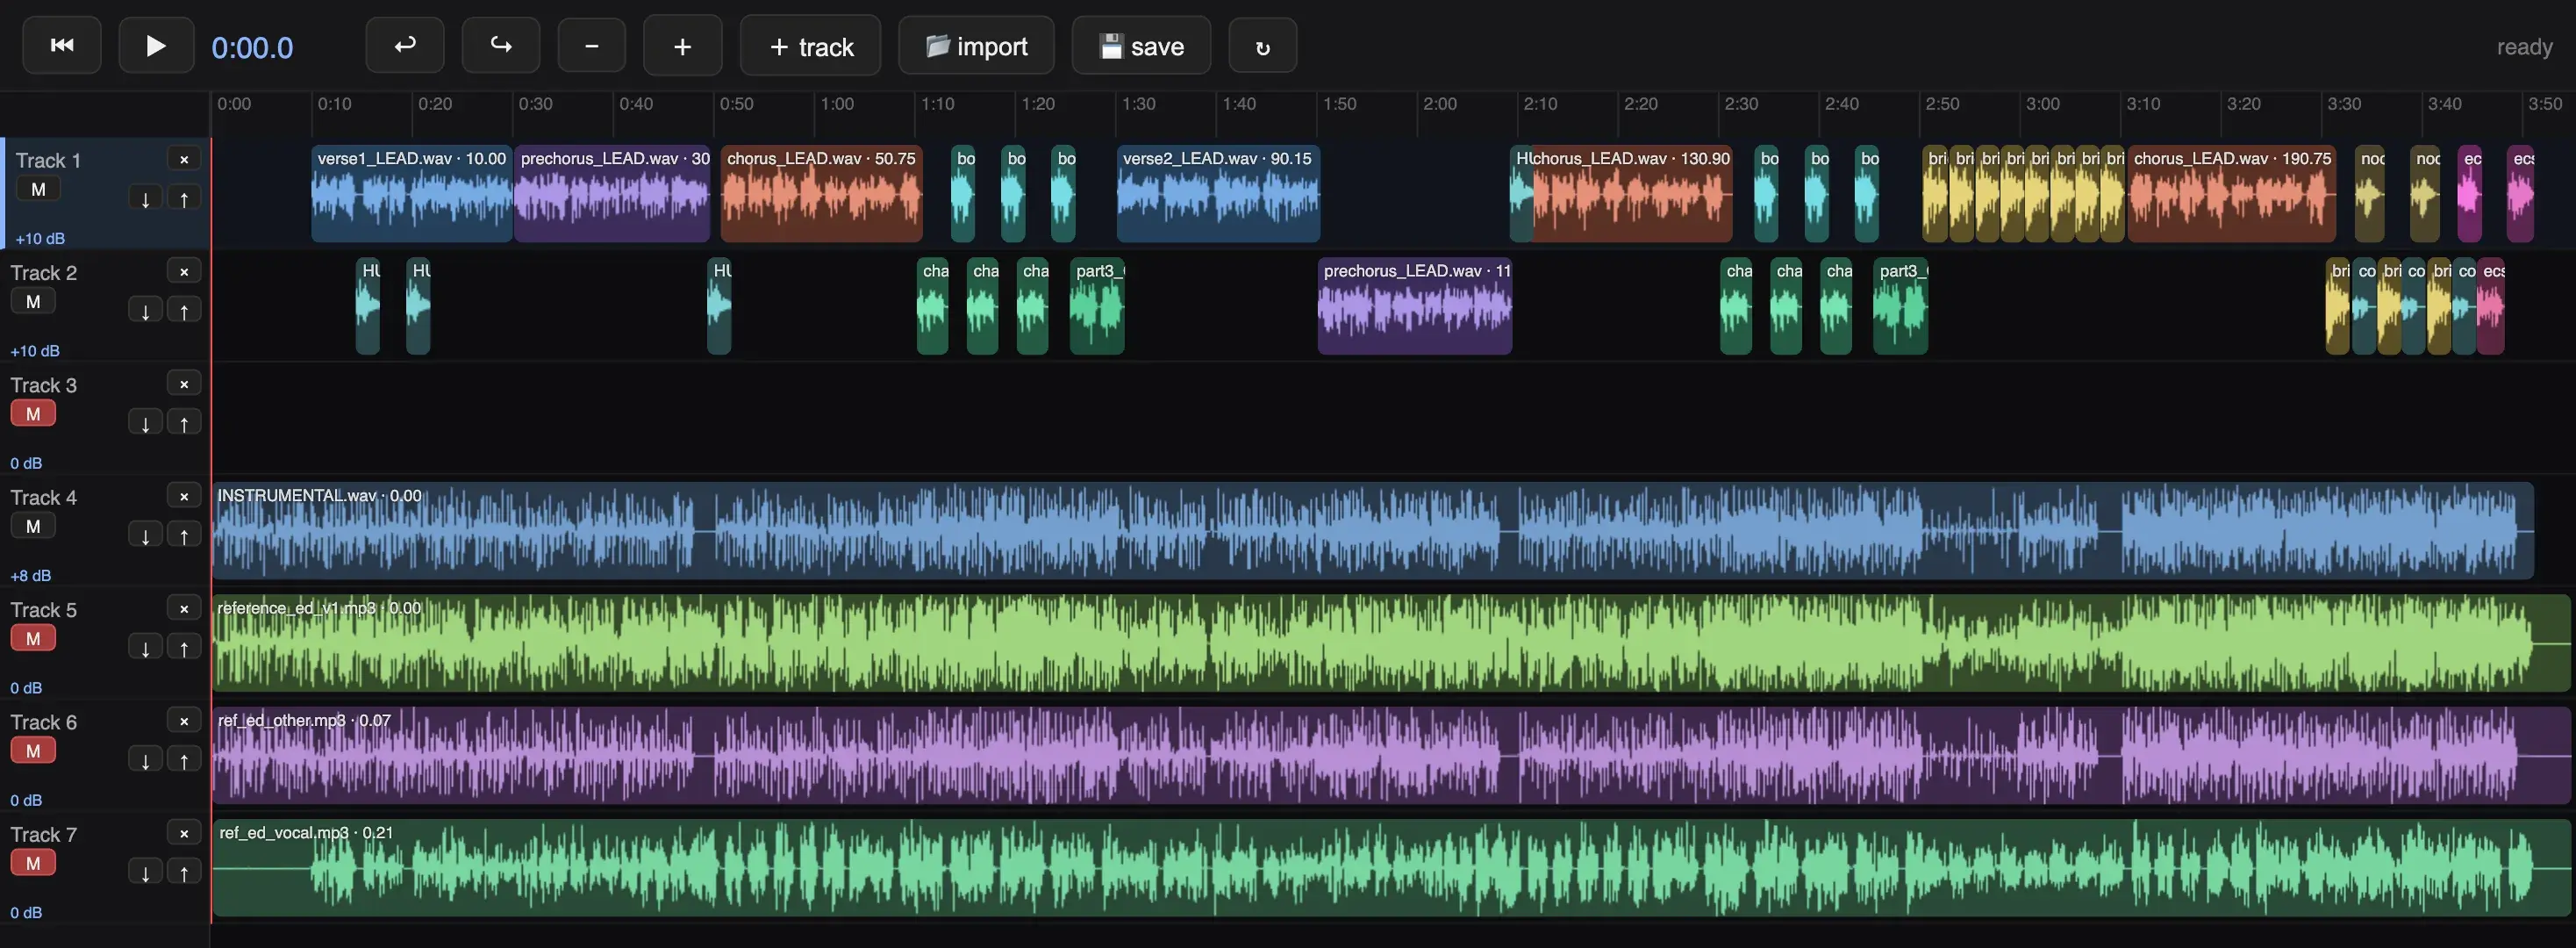Viewport: 2576px width, 948px height.
Task: Select the chorus_LEAD.wav · 50.75 clip
Action: click(x=821, y=194)
